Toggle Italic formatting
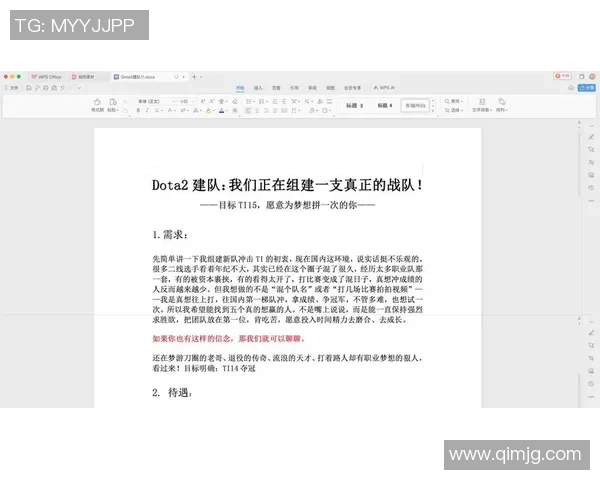600x480 pixels. coord(147,110)
